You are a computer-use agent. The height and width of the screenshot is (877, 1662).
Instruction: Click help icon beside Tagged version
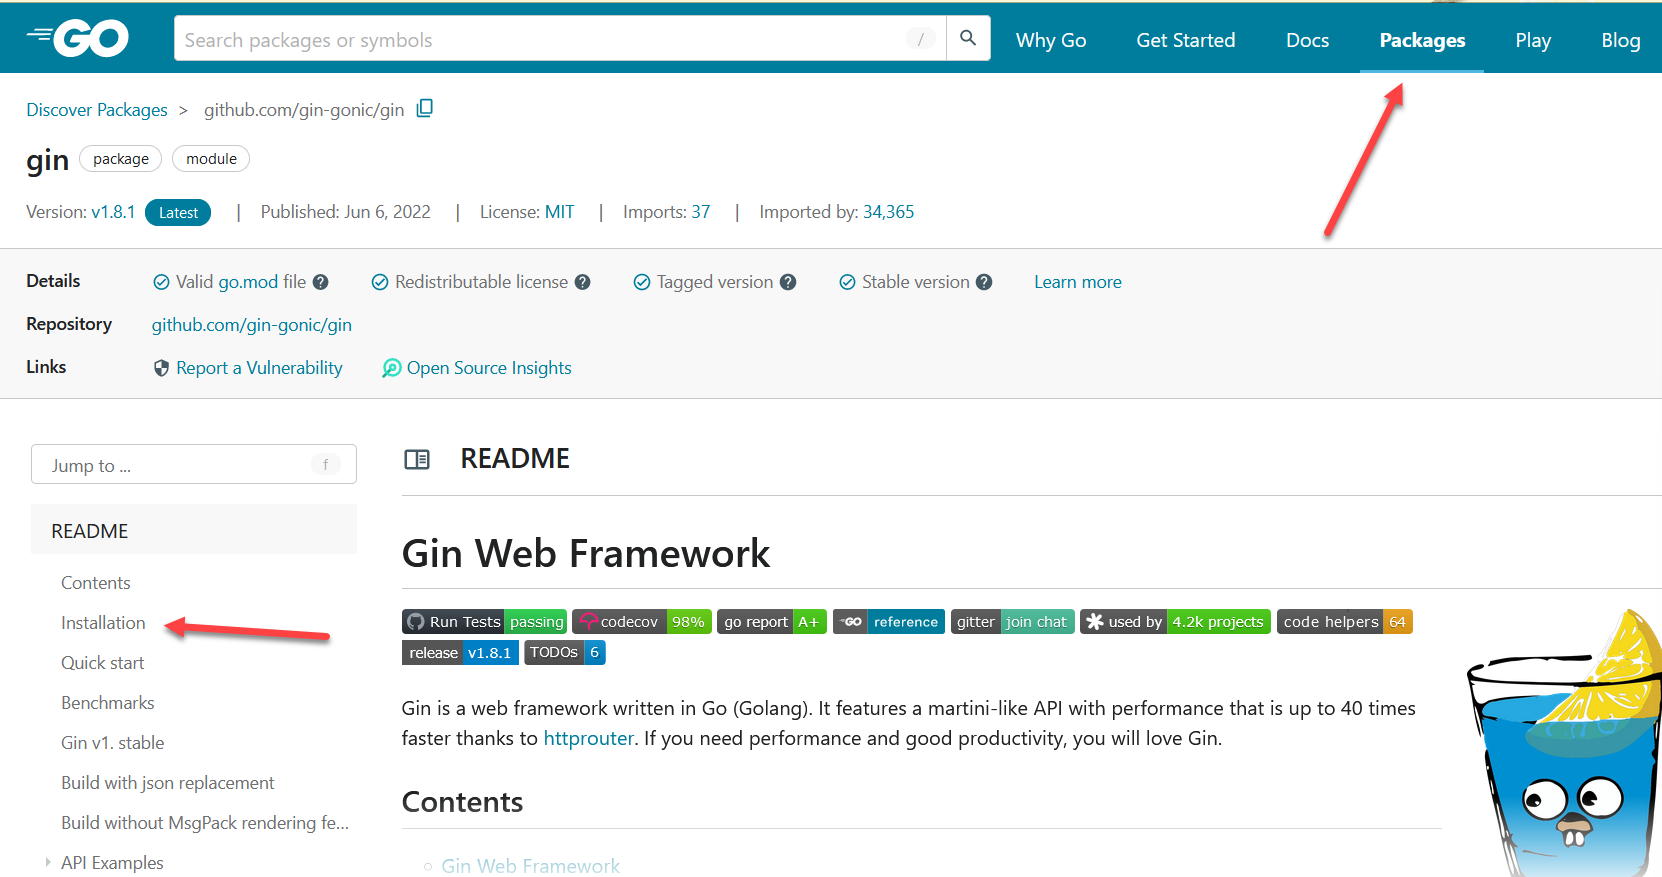point(788,282)
